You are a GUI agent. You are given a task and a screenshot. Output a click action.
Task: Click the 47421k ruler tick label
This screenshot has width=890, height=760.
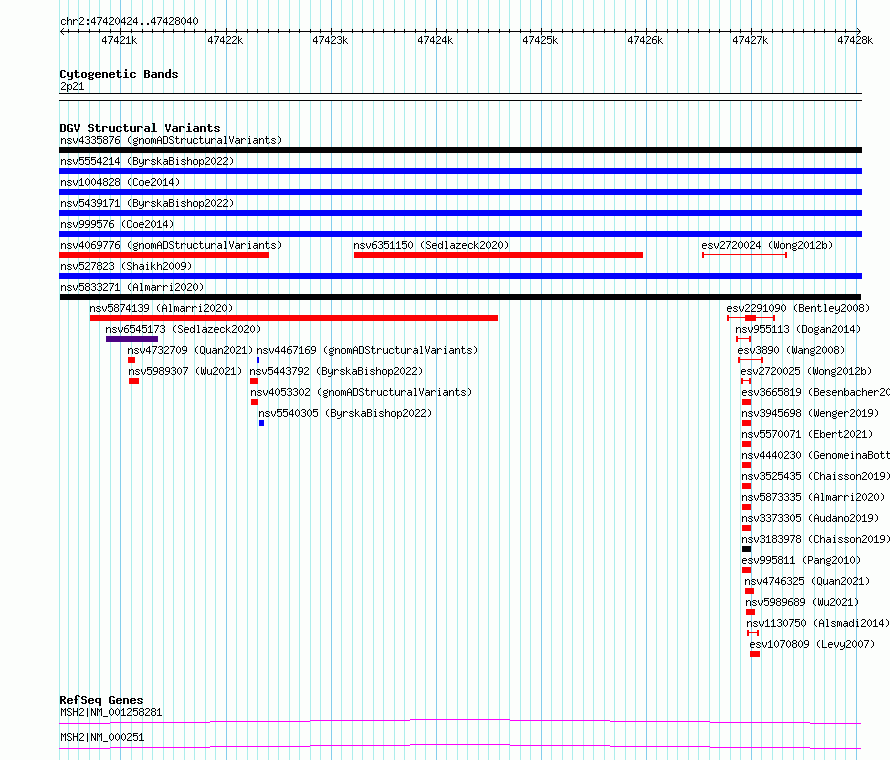[119, 40]
